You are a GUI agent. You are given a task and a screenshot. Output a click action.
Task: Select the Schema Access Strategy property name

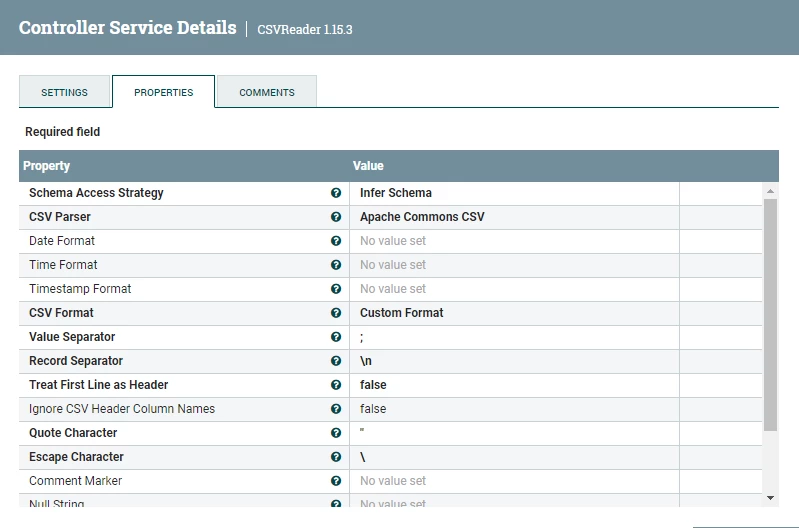96,193
